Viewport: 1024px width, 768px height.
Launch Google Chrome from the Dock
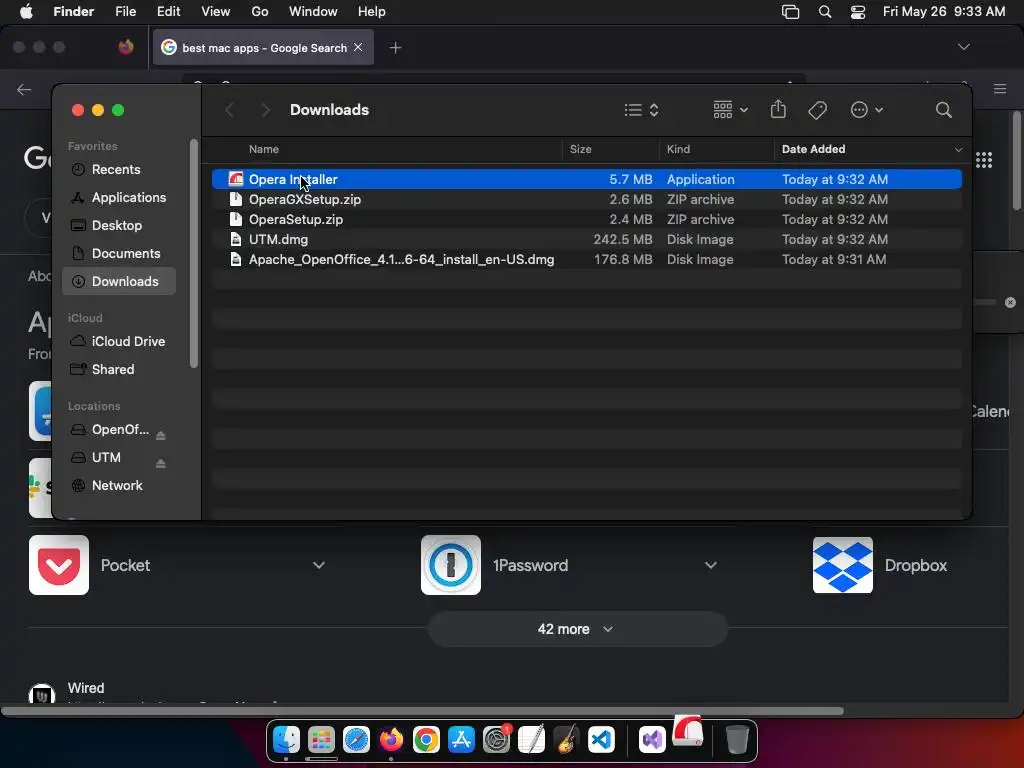[x=426, y=740]
